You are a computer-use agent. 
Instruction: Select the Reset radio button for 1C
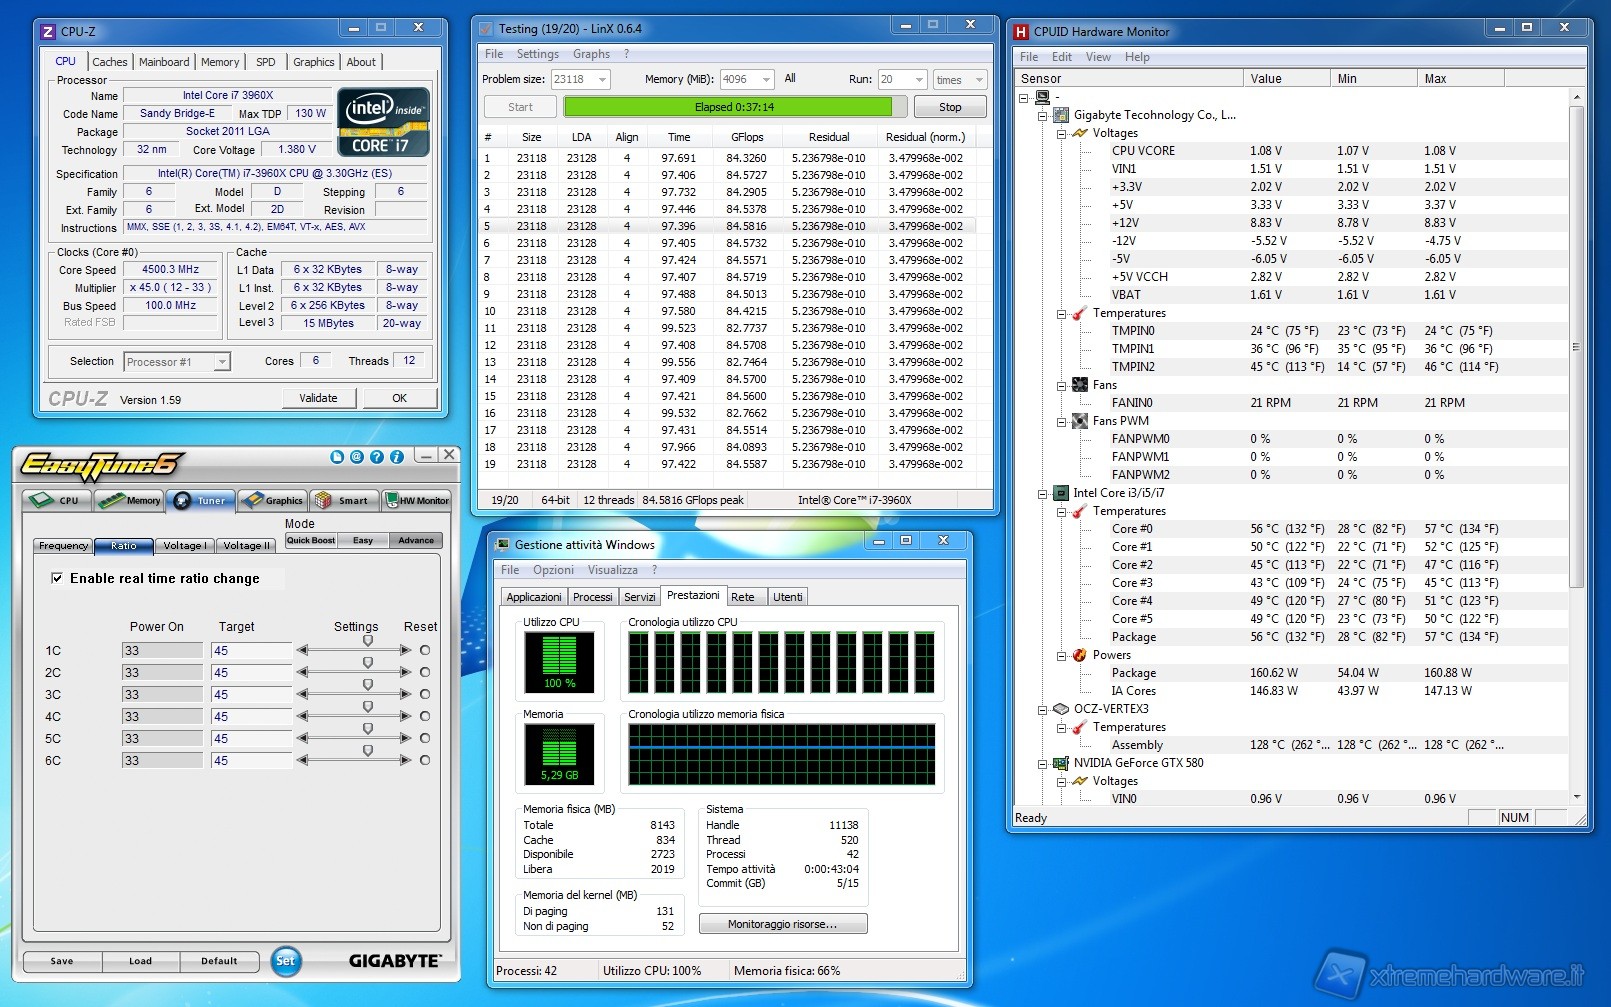(x=425, y=650)
